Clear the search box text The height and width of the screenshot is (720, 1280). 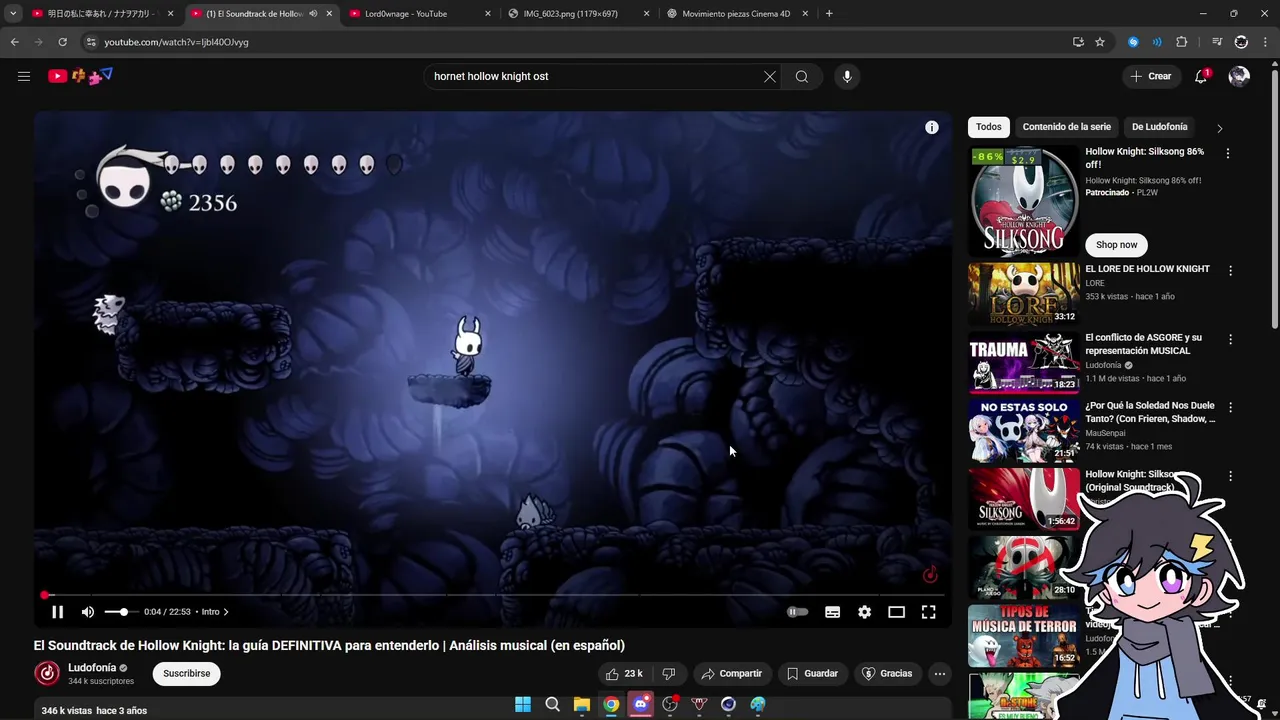click(770, 76)
